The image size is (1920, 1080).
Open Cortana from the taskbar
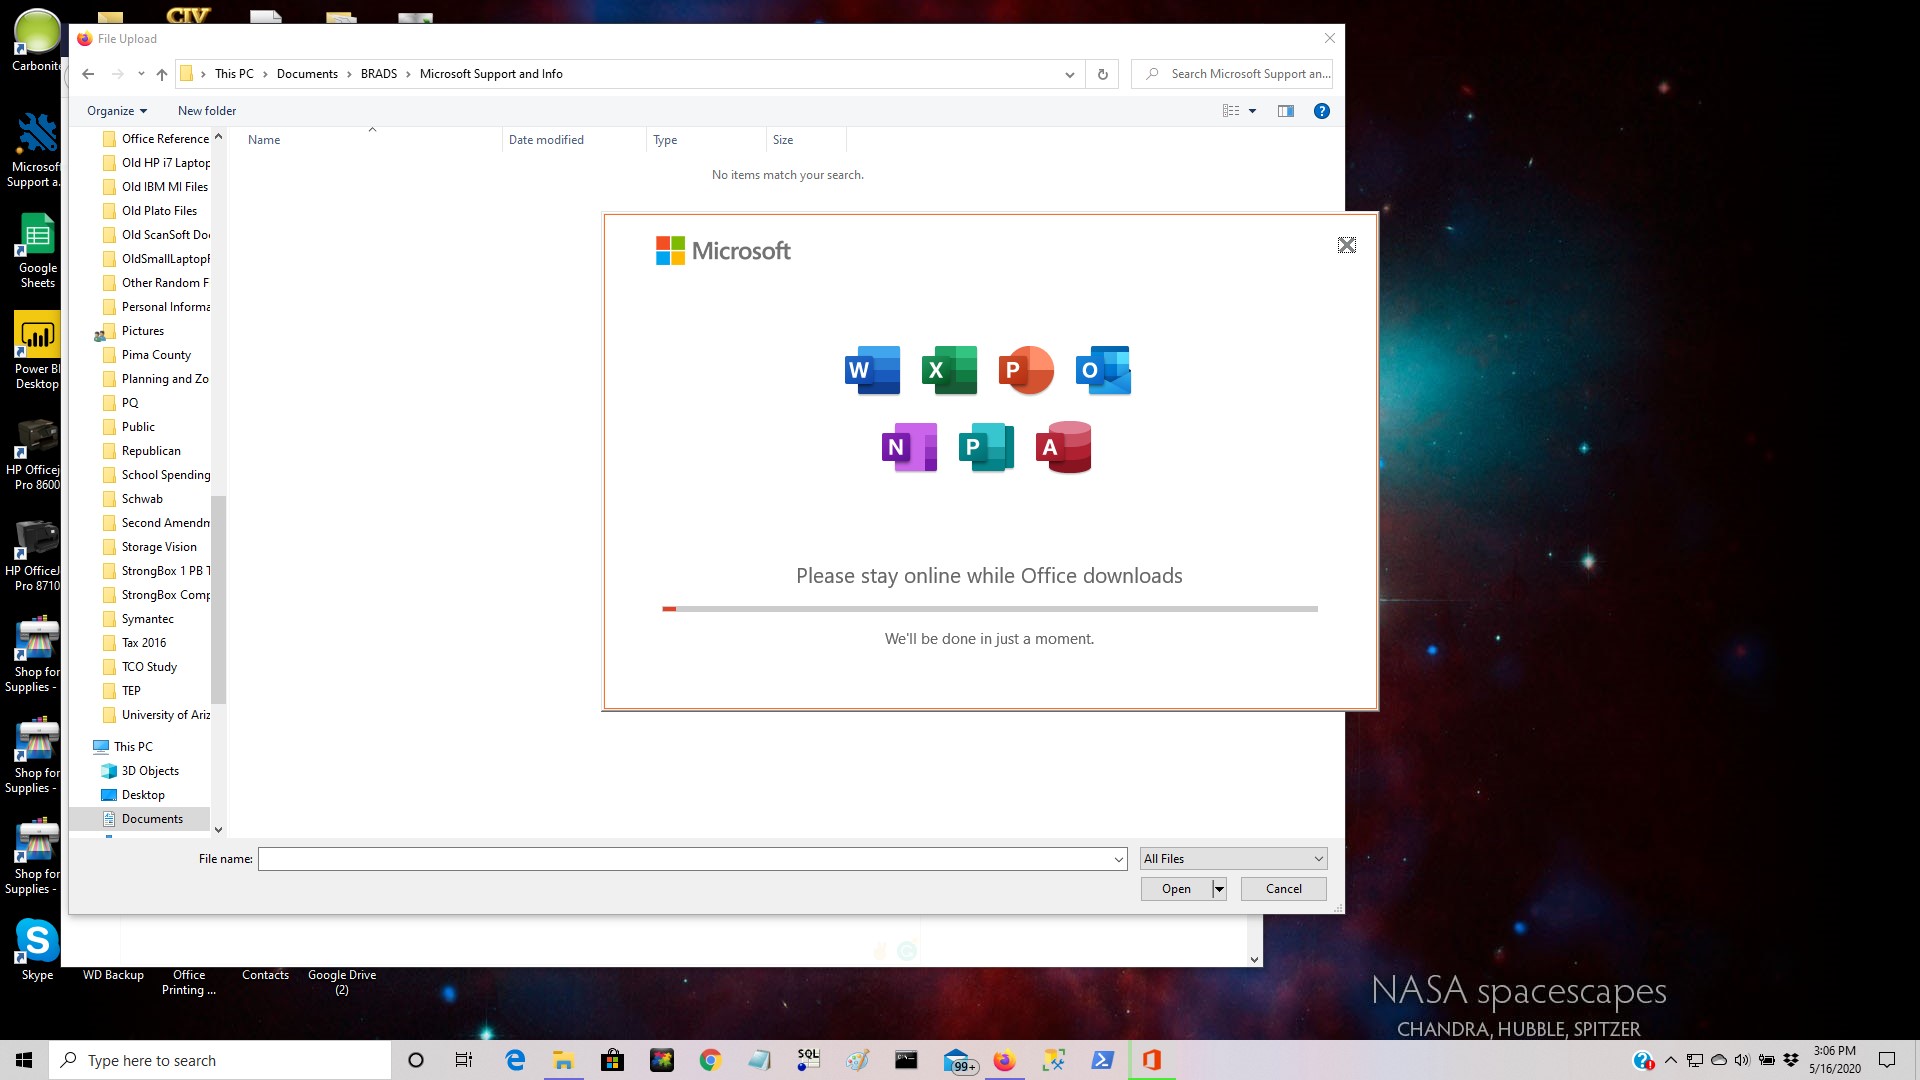(416, 1060)
